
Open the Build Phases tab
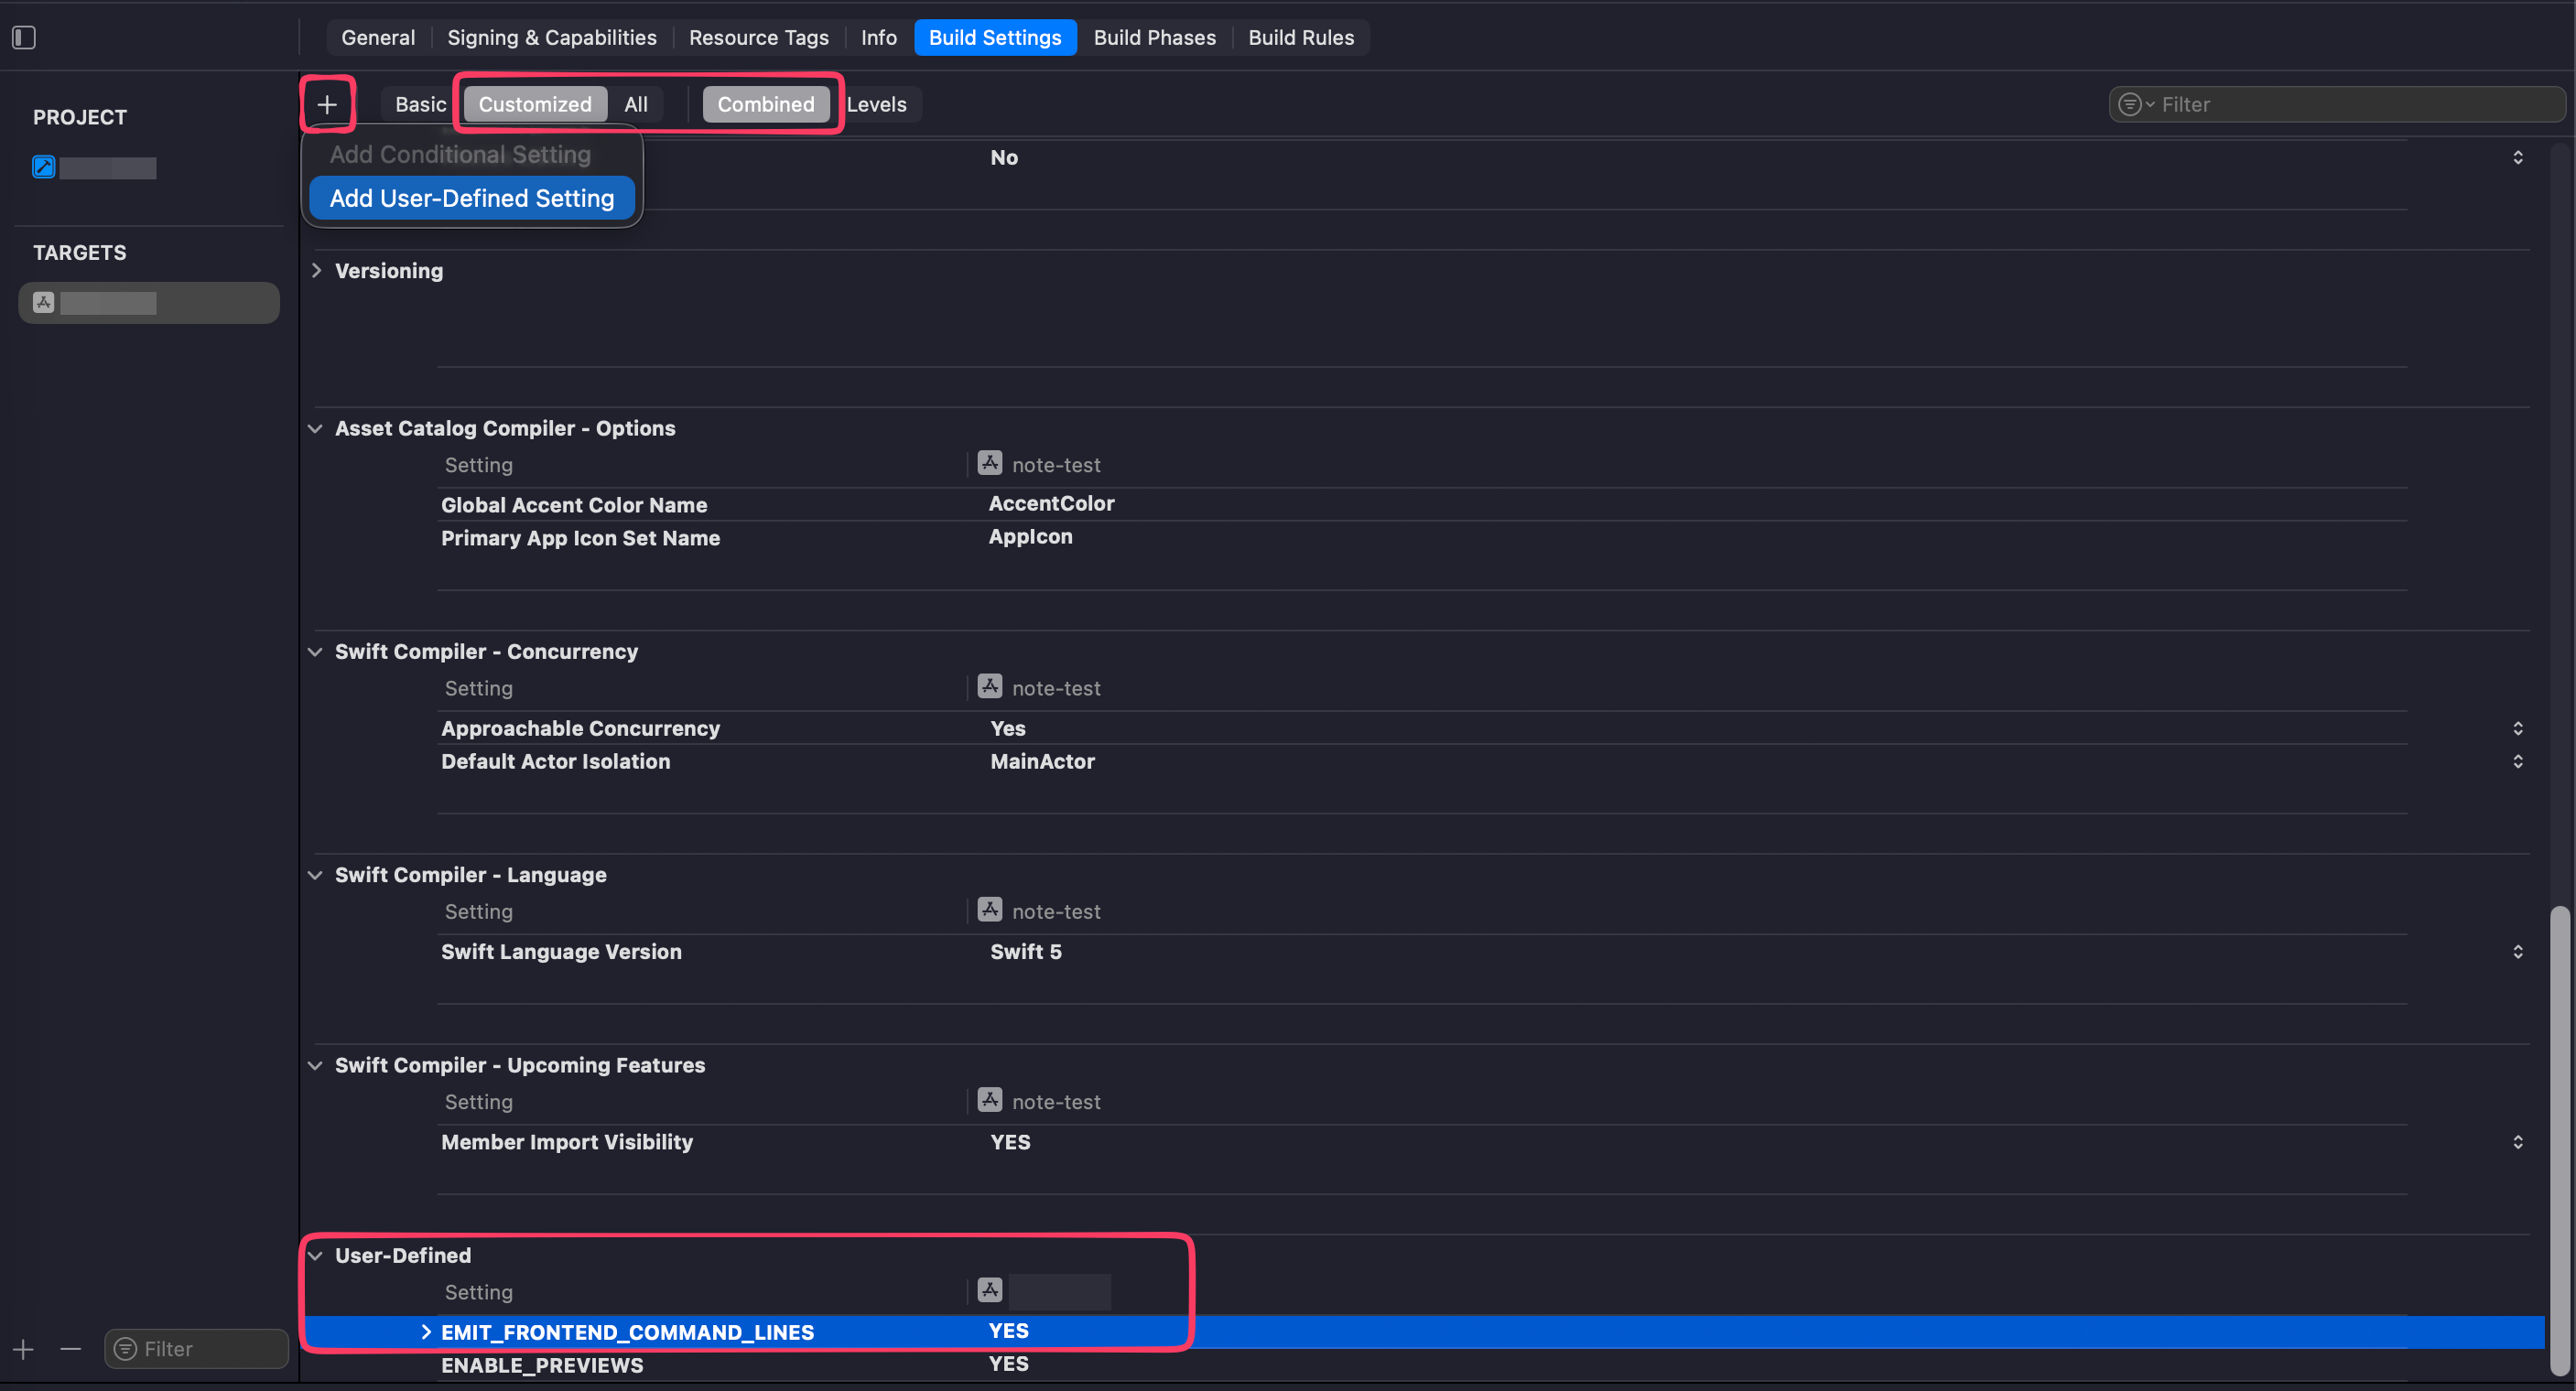tap(1154, 38)
